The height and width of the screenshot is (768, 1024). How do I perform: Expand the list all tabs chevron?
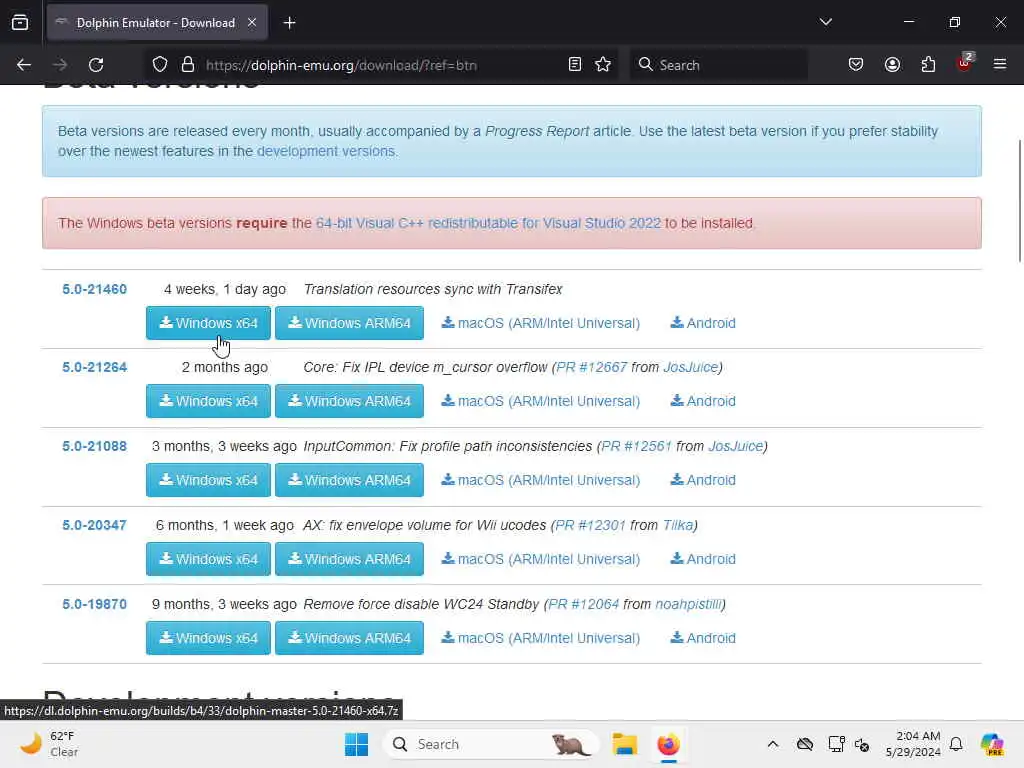[x=825, y=22]
